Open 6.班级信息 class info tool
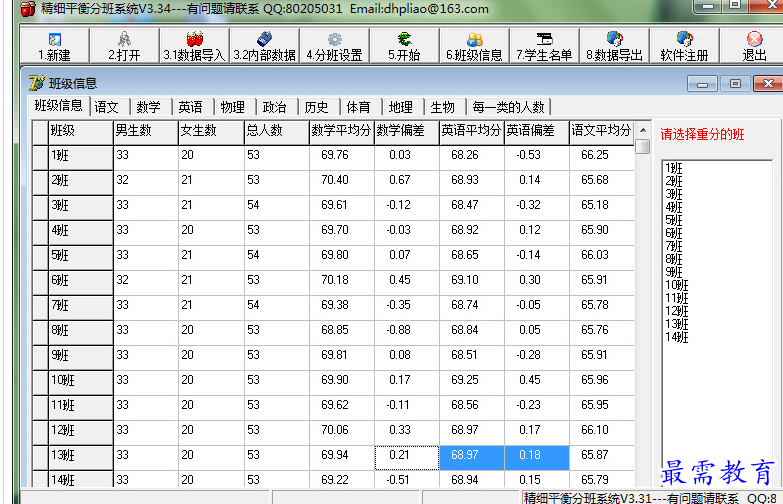Image resolution: width=783 pixels, height=504 pixels. click(474, 45)
